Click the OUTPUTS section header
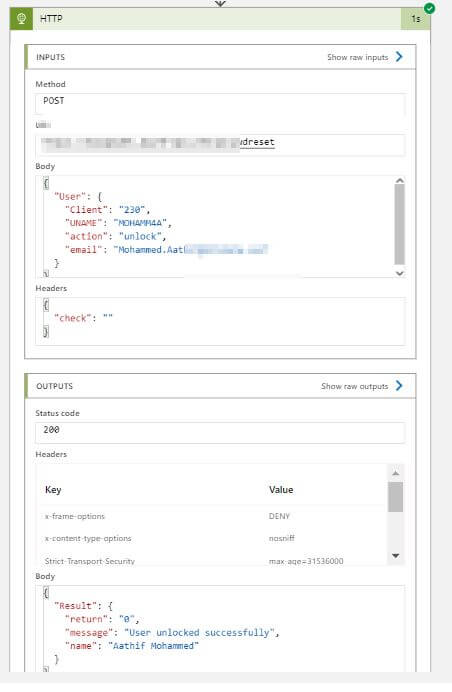 click(x=220, y=386)
